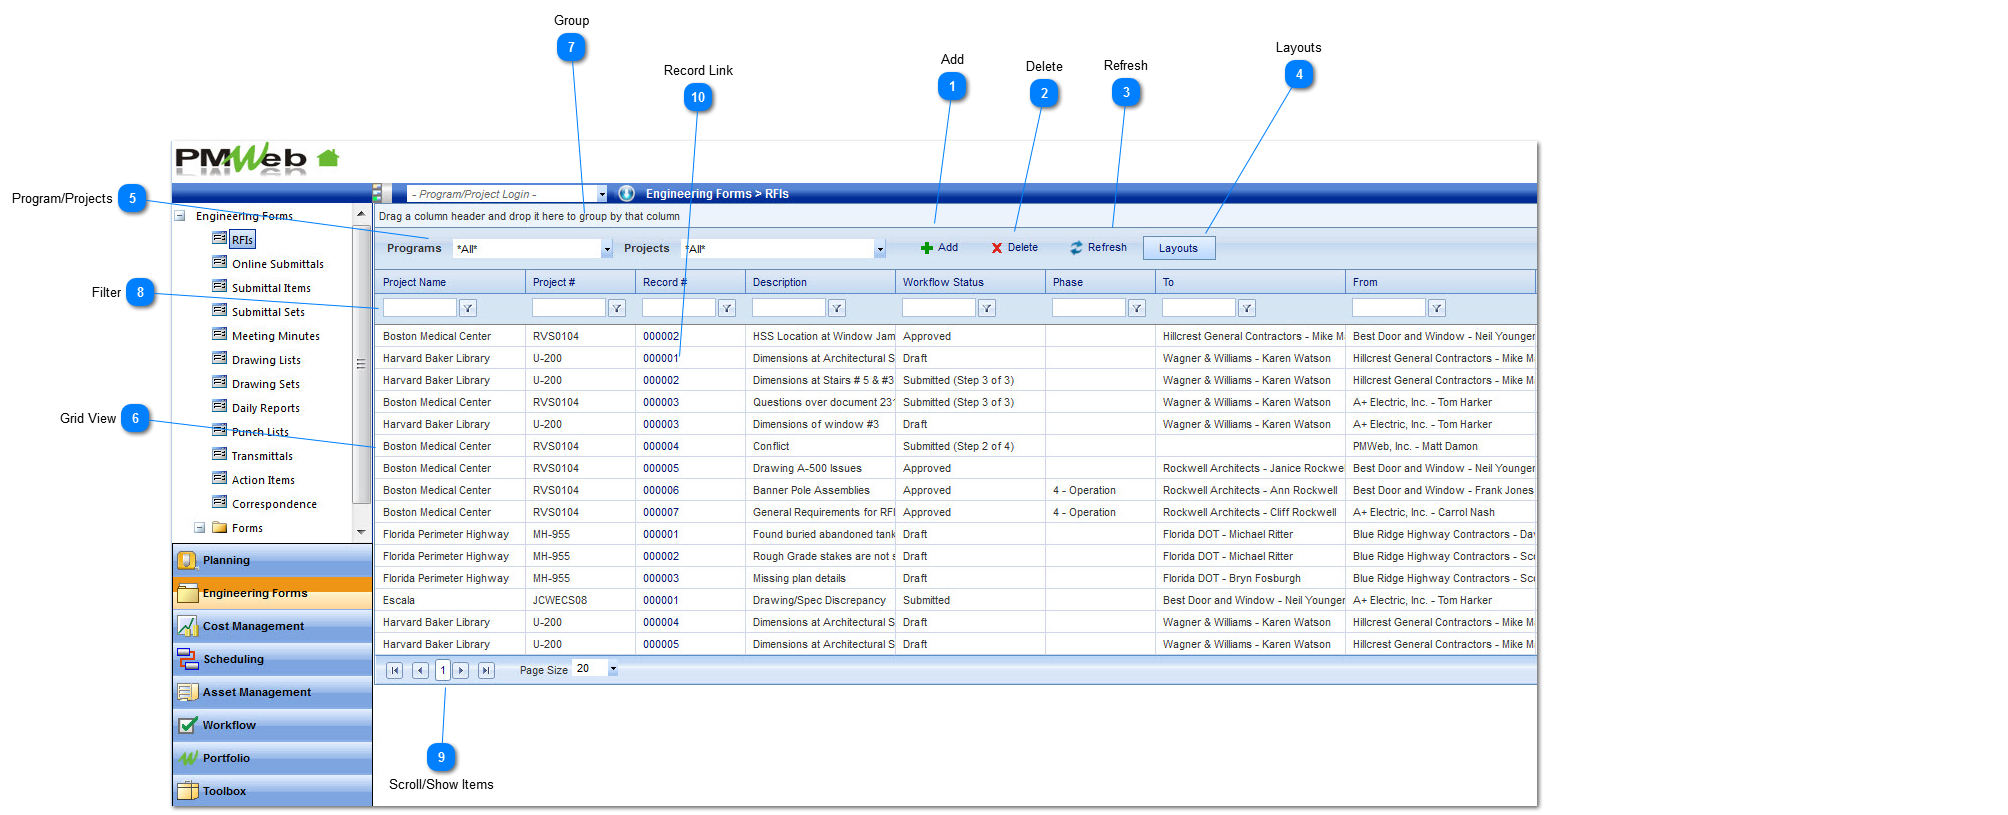Open the Page Size dropdown
This screenshot has height=815, width=2008.
pyautogui.click(x=613, y=669)
